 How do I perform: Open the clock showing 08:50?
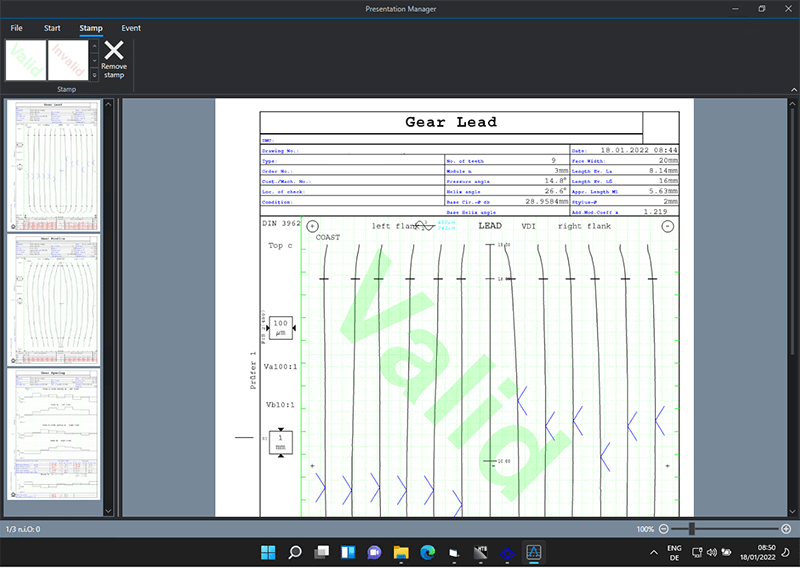click(x=758, y=552)
